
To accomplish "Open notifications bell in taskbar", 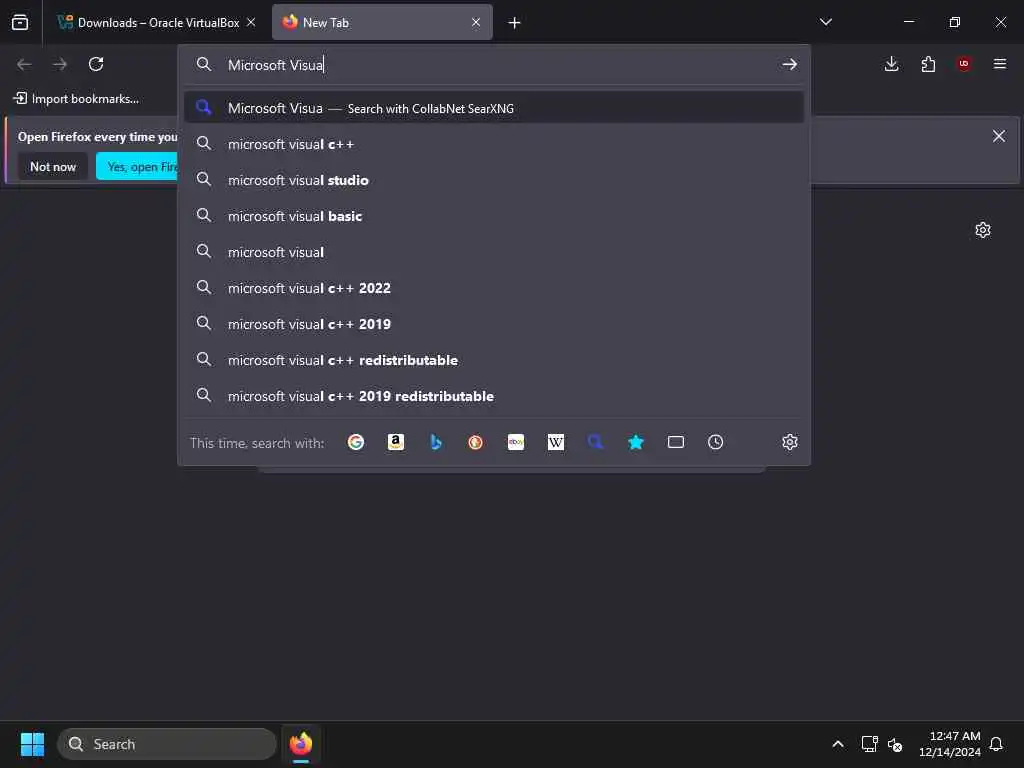I will click(996, 744).
